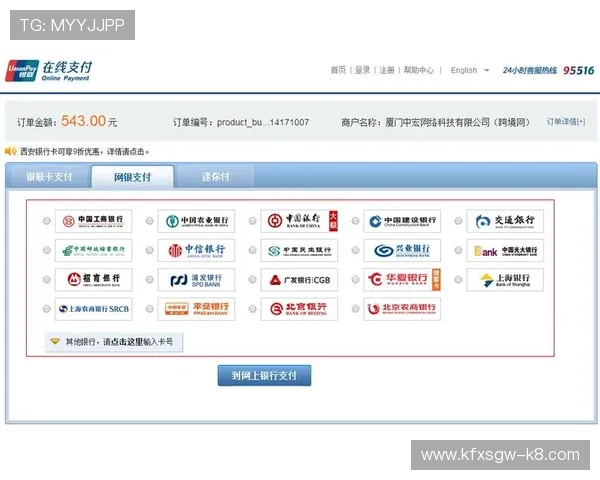Click the 中国工商银行 (ICBC) bank logo
This screenshot has width=600, height=480.
point(93,221)
